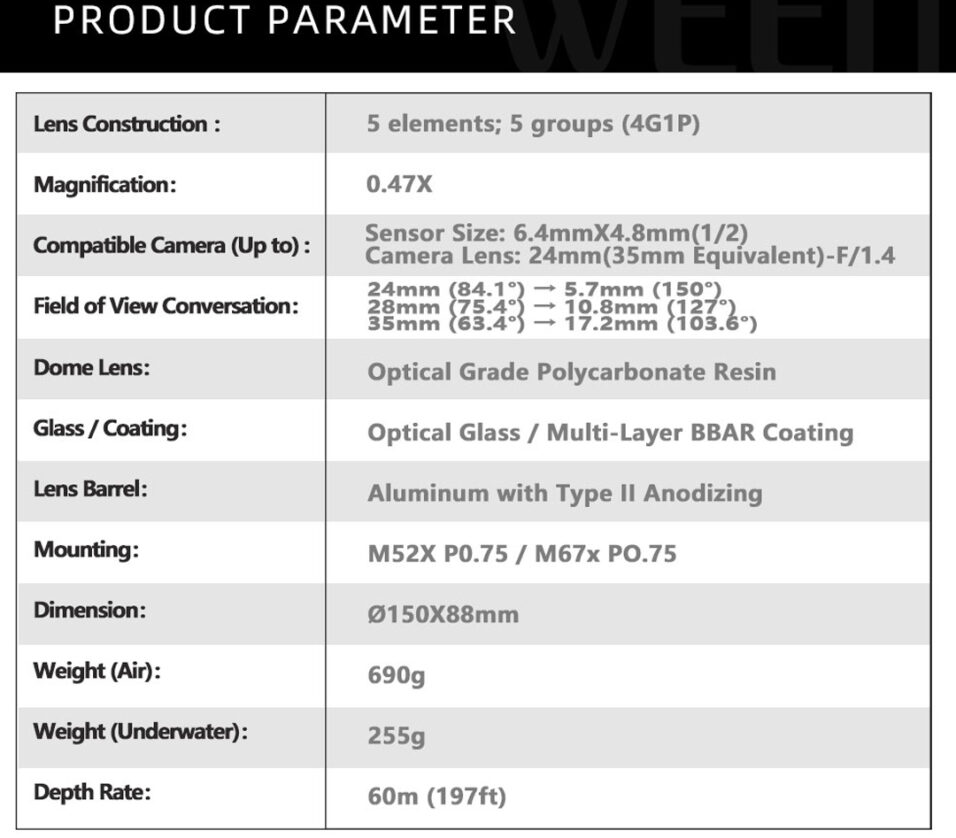
Task: Click the PRODUCT PARAMETER heading
Action: (285, 20)
